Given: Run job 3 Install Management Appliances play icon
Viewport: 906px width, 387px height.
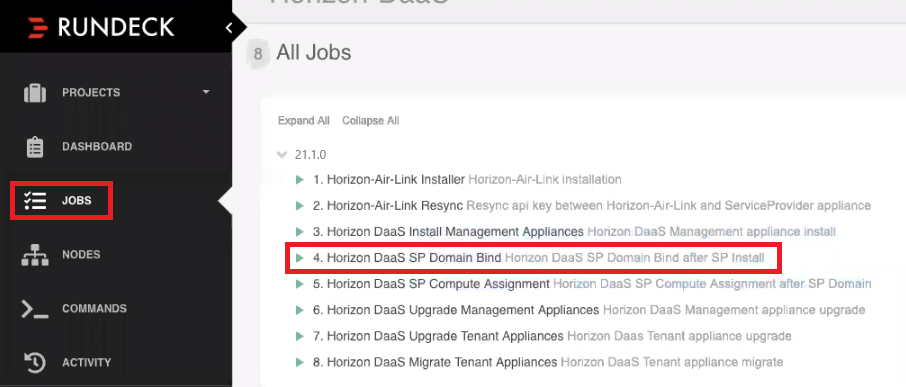Looking at the screenshot, I should point(299,232).
